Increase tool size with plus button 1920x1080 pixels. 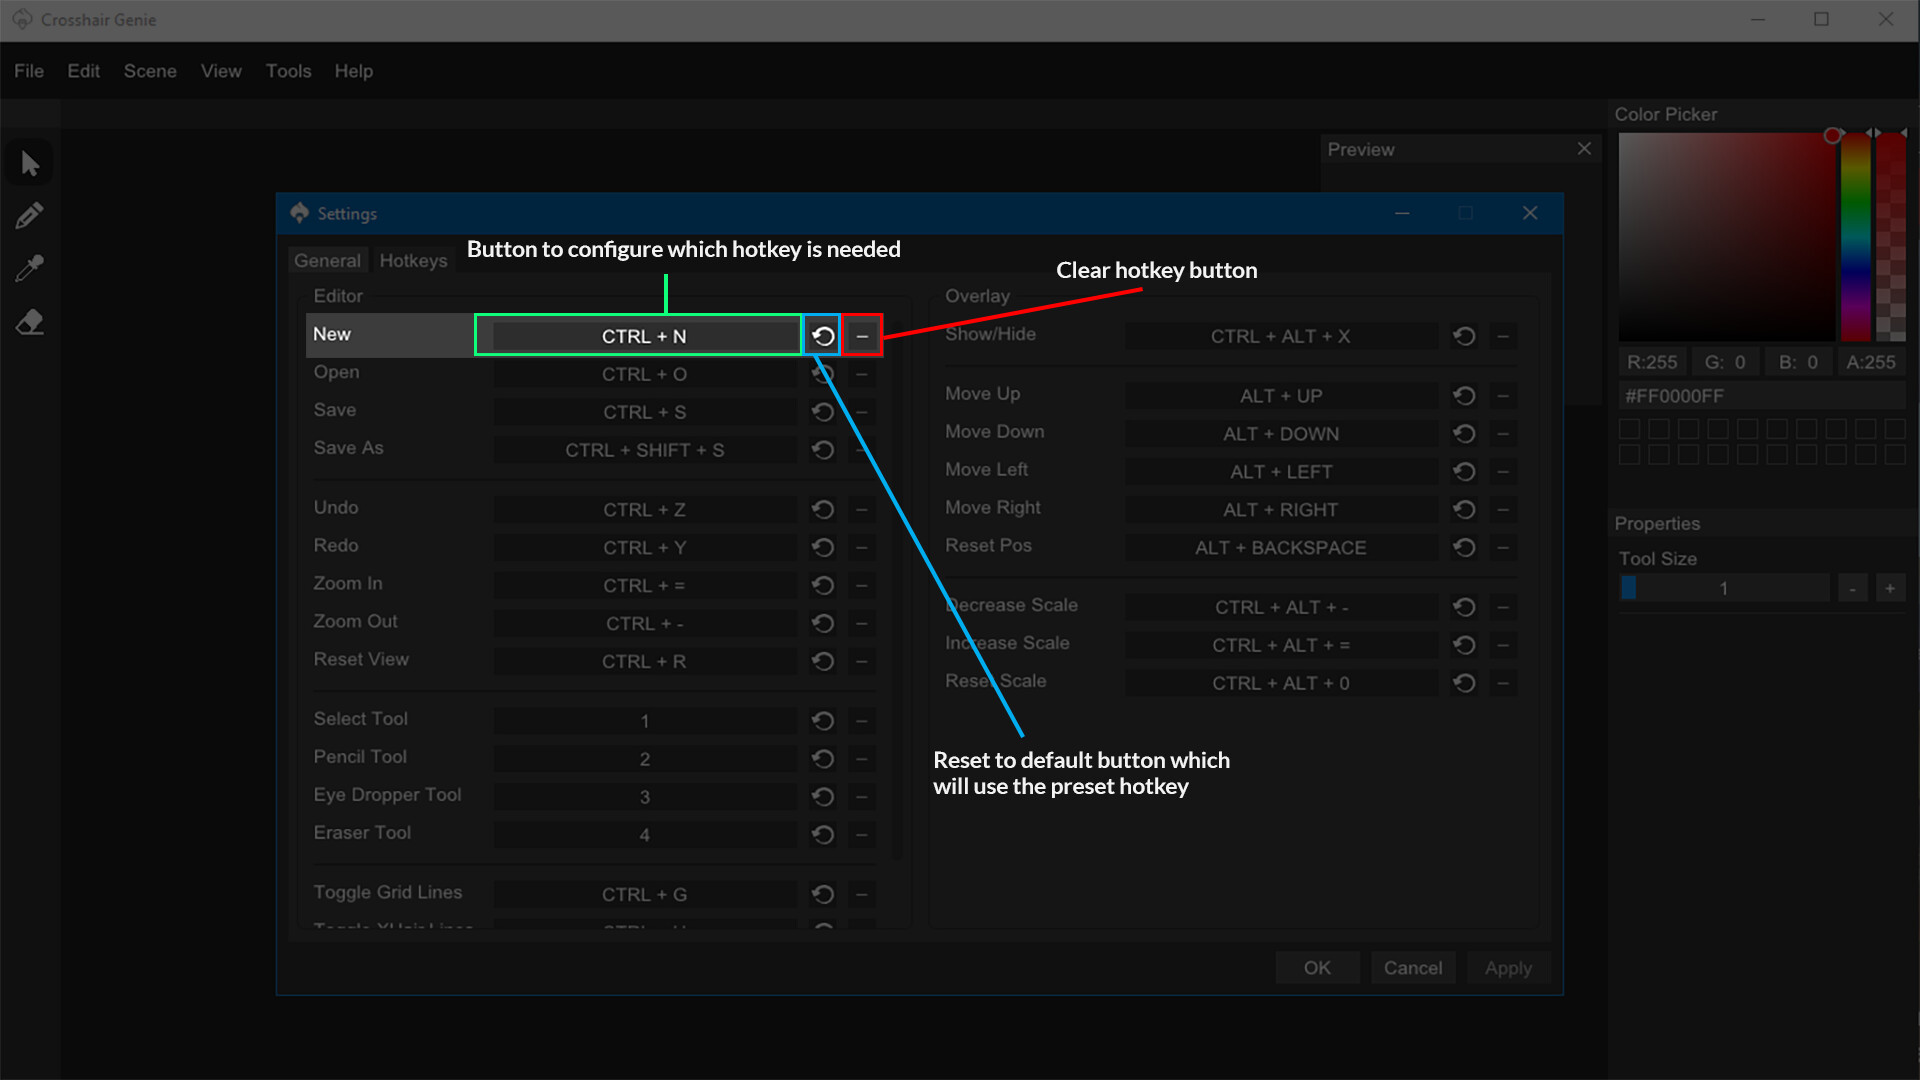1890,588
